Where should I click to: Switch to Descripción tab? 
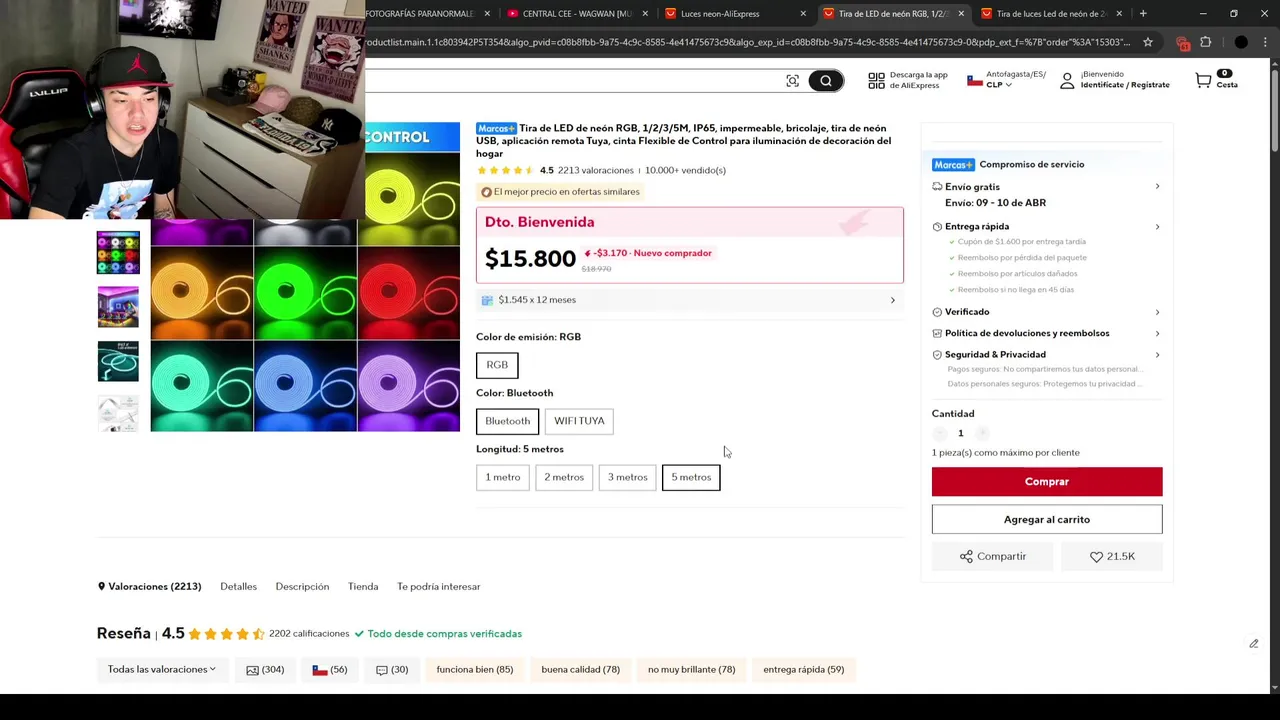point(302,586)
